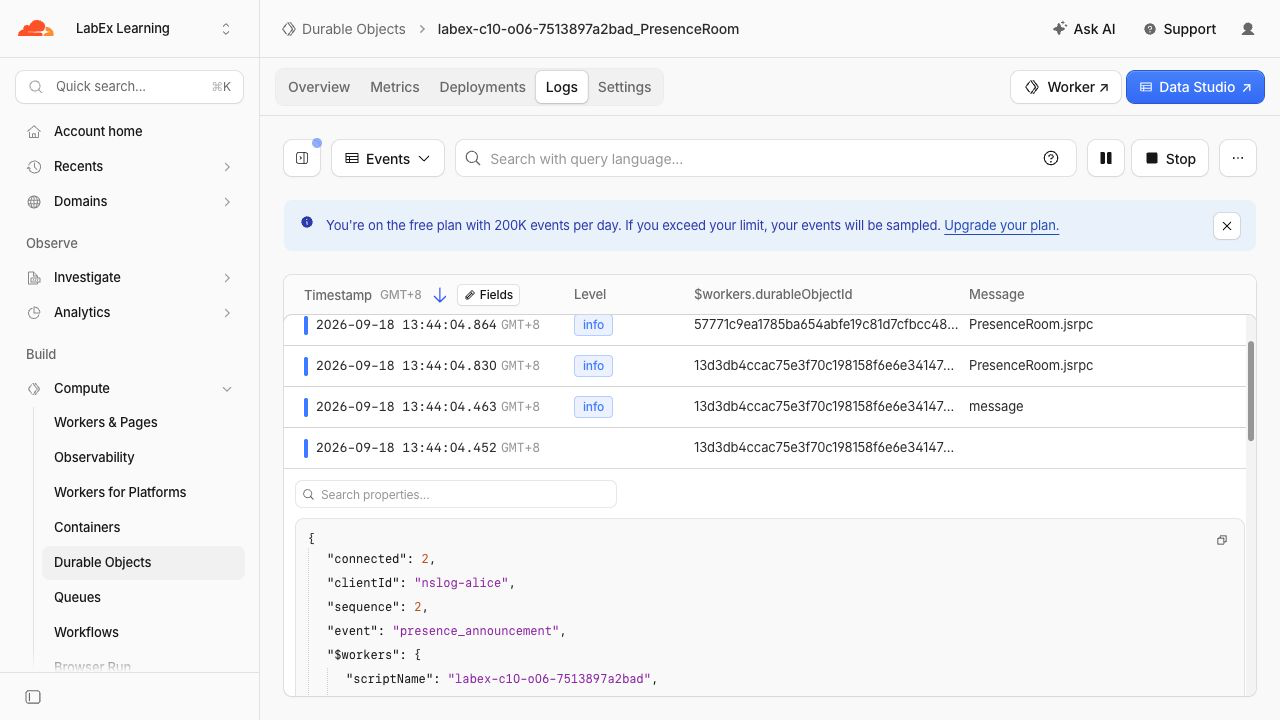Toggle the filters side panel icon

click(302, 158)
